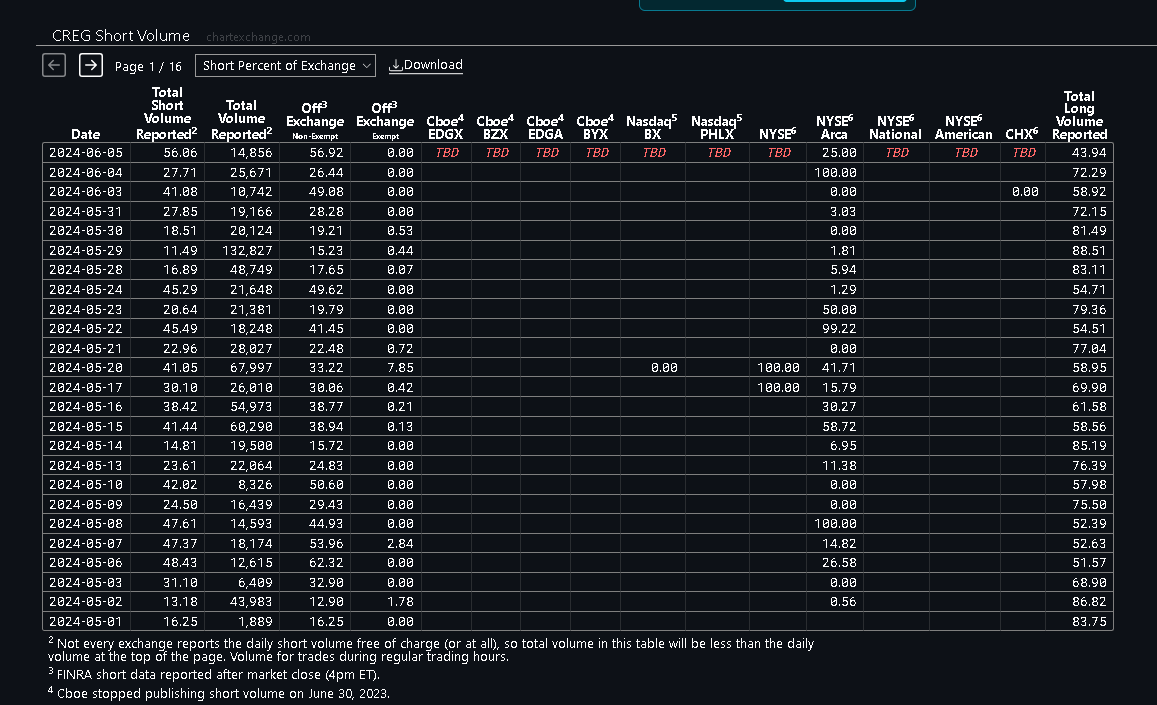Select Total Volume Reported column header
The image size is (1157, 705).
point(241,120)
